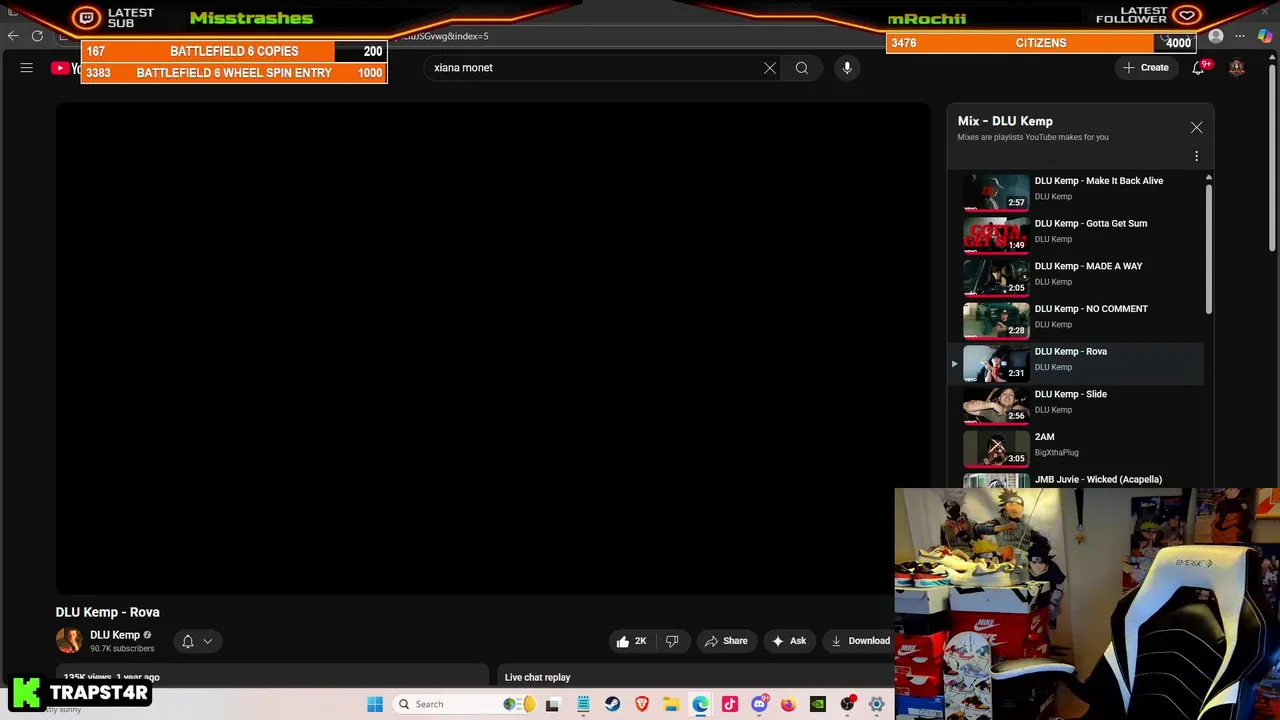
Task: Like the DLU Kemp - Rova video
Action: pyautogui.click(x=631, y=641)
